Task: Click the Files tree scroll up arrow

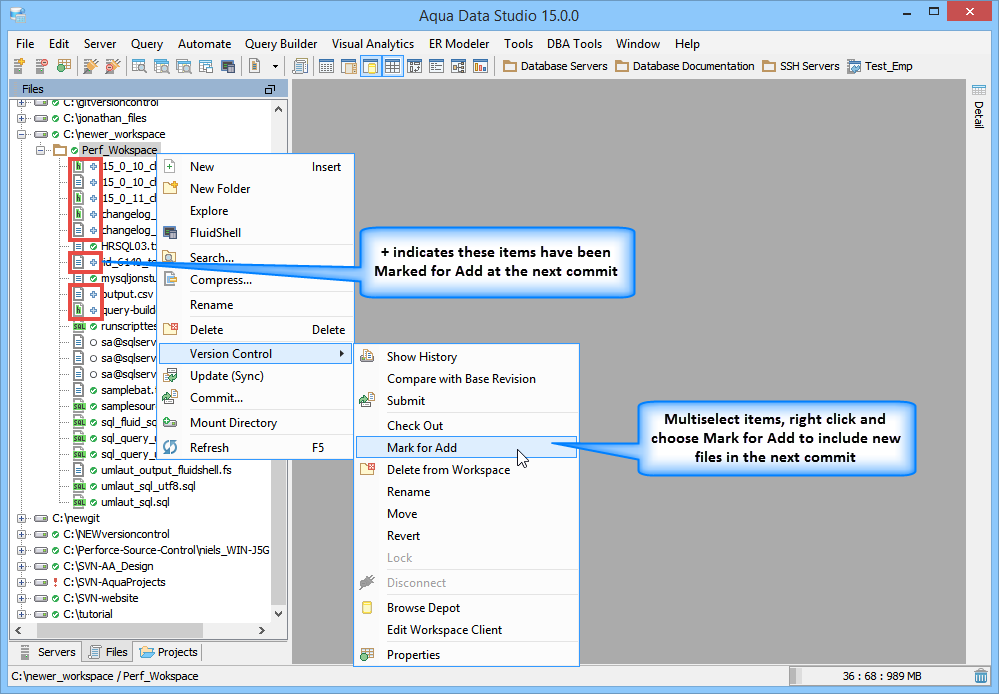Action: [x=278, y=109]
